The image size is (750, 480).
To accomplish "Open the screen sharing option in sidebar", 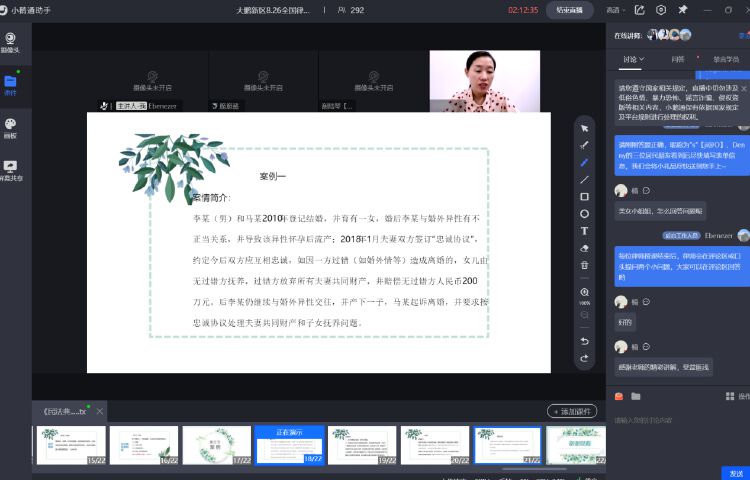I will tap(11, 170).
